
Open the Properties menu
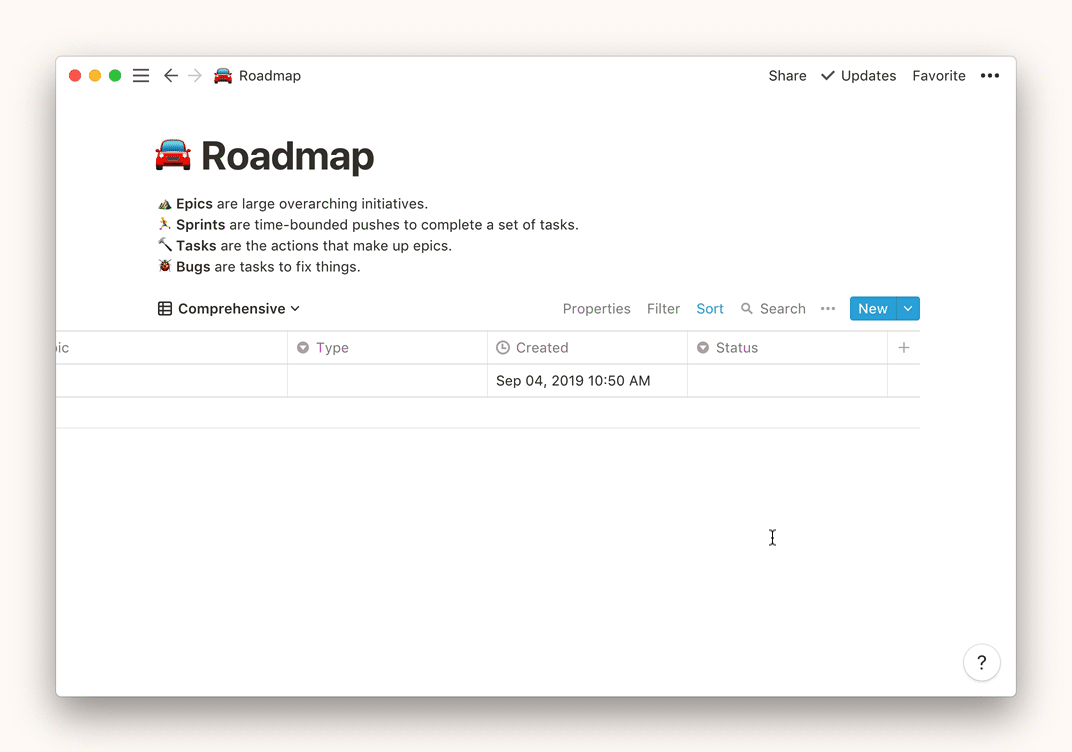596,309
